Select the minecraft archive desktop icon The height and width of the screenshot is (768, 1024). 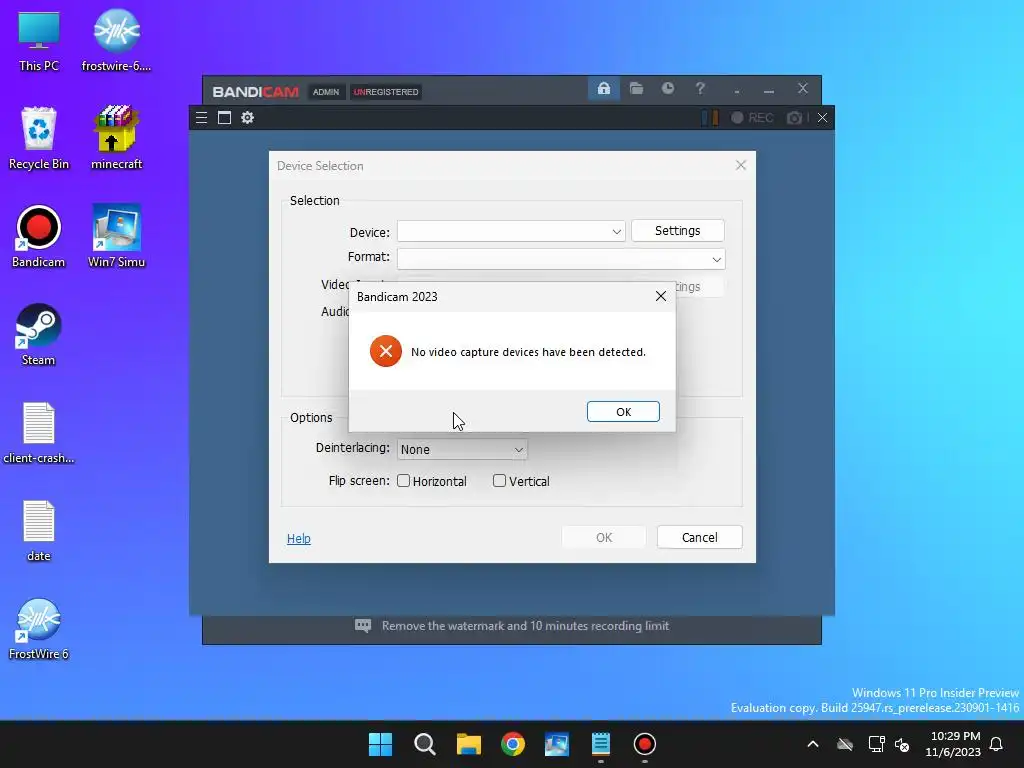tap(116, 138)
